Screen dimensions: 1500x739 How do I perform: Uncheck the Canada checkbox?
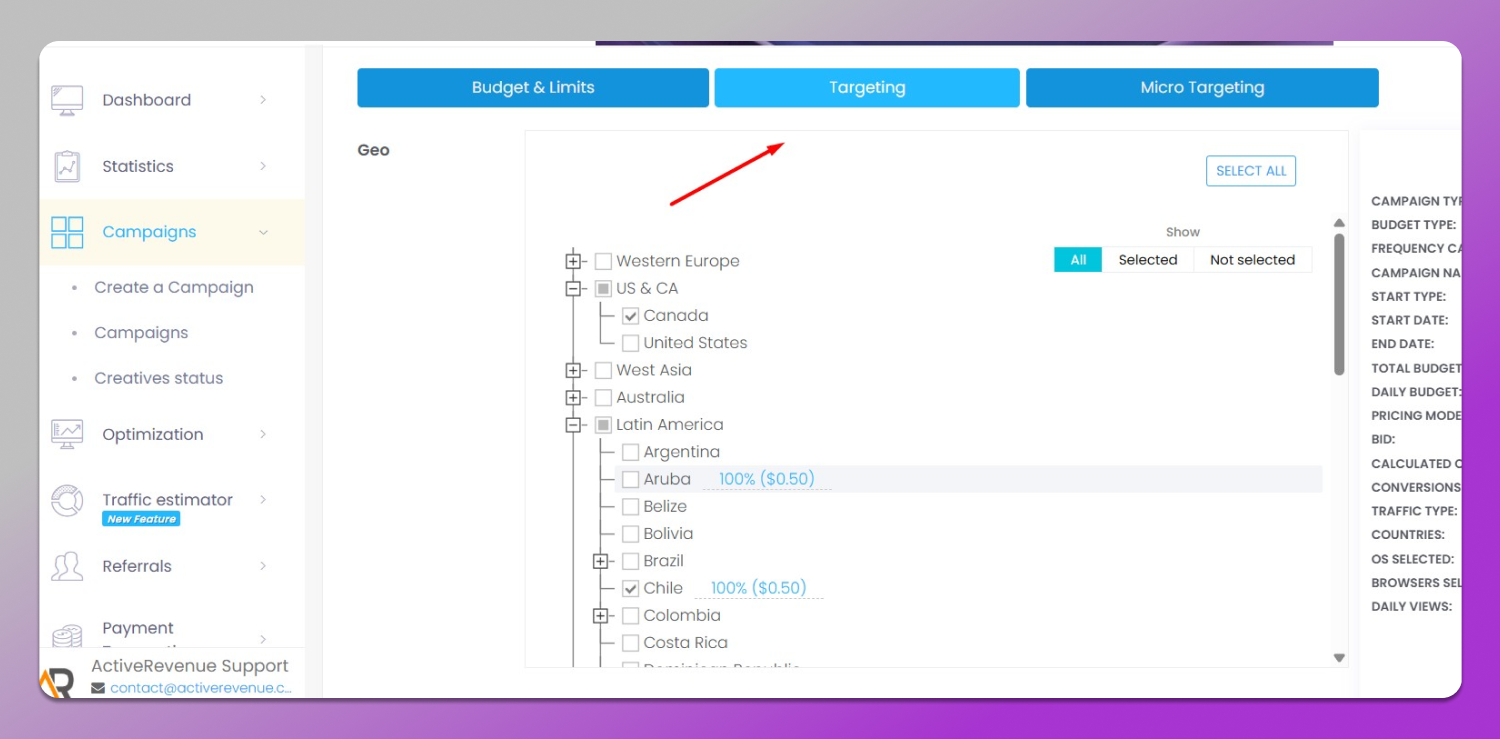click(630, 315)
